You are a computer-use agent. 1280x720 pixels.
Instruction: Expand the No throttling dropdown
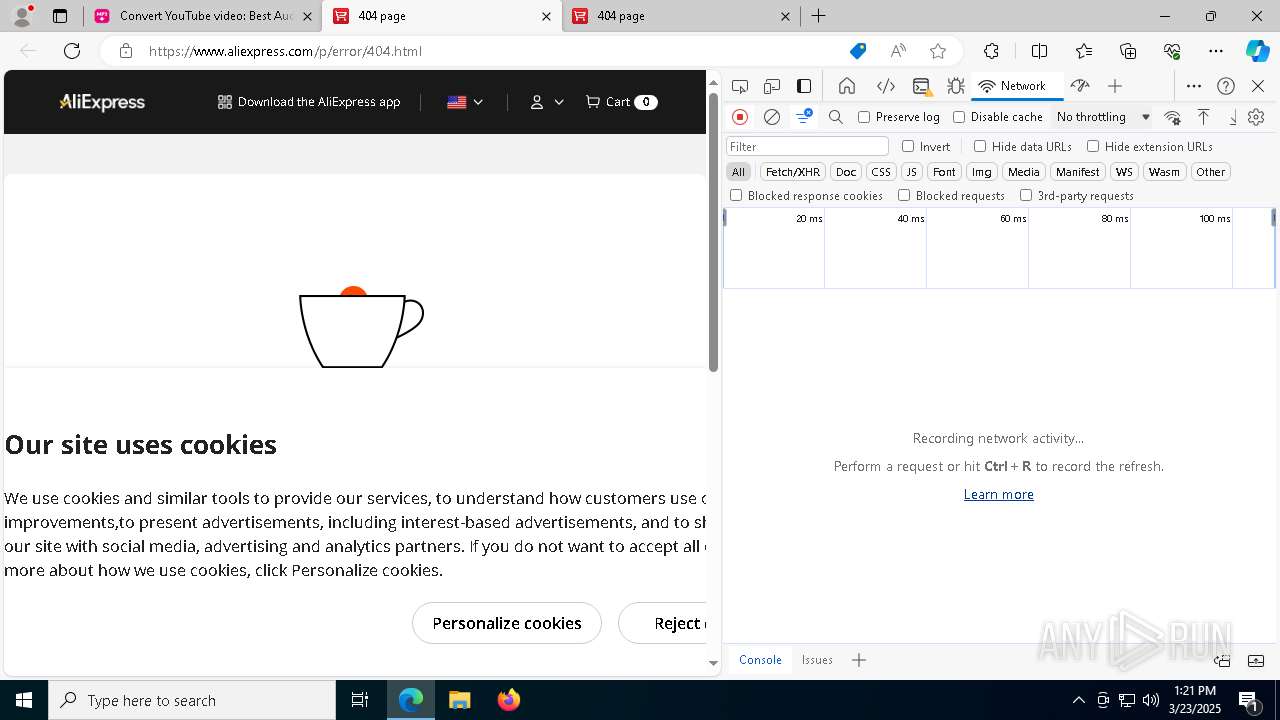(x=1103, y=117)
